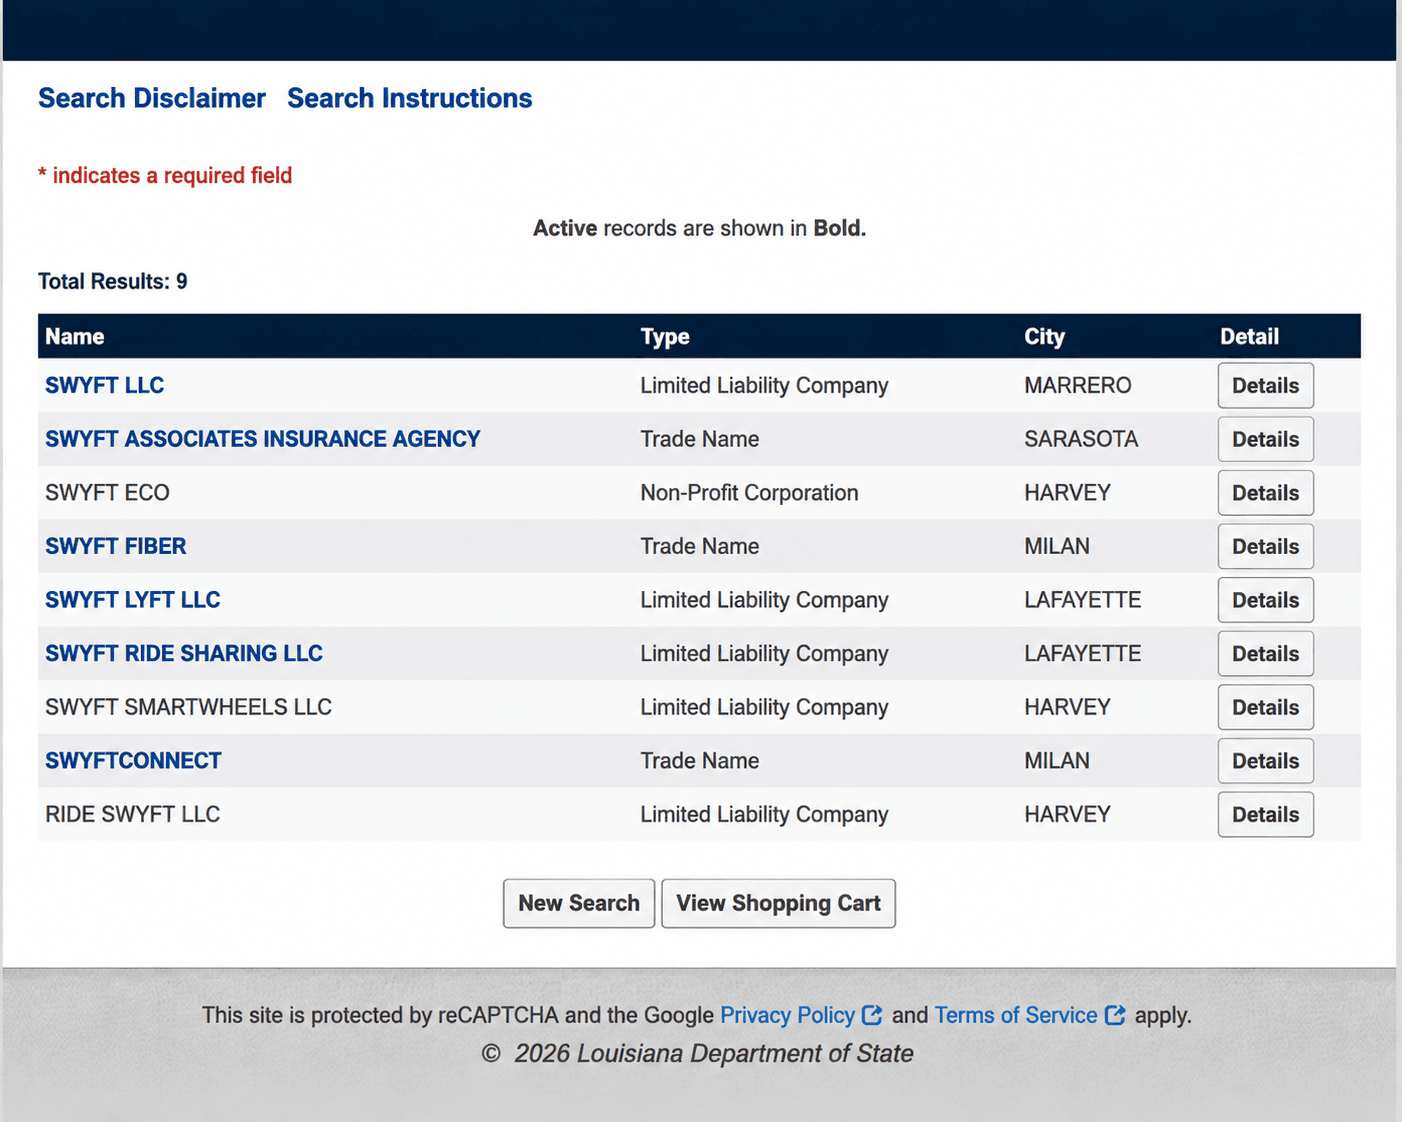Image resolution: width=1402 pixels, height=1122 pixels.
Task: Open Google Privacy Policy link
Action: [x=788, y=1015]
